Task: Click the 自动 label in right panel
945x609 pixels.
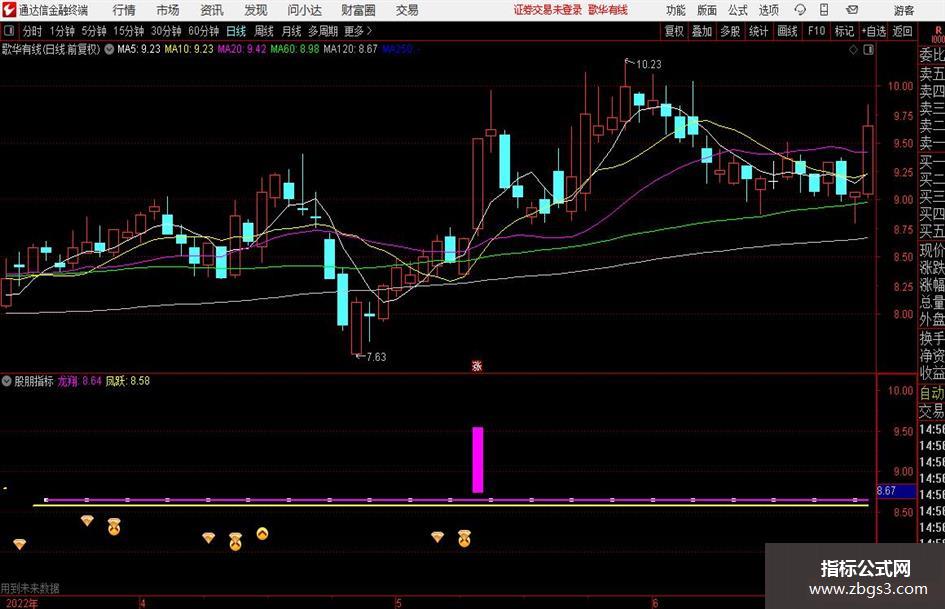Action: tap(932, 393)
